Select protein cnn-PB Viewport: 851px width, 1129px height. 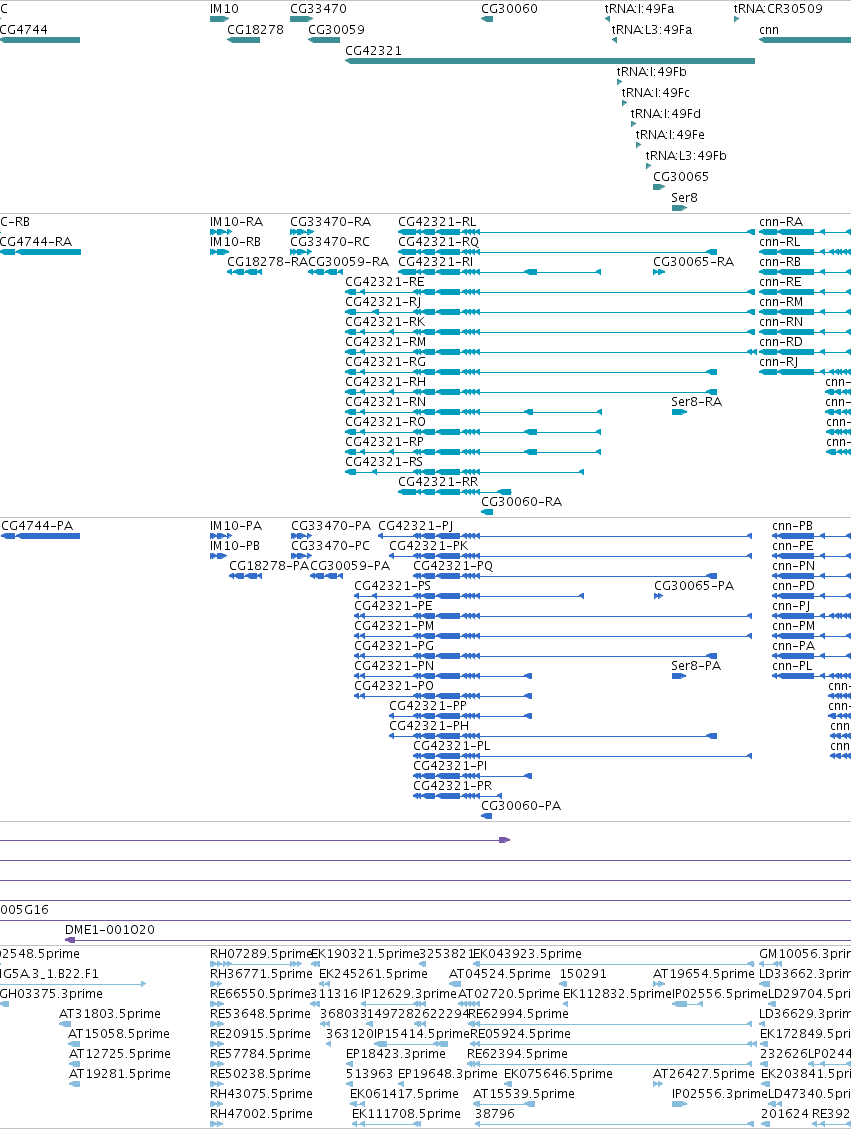(x=792, y=526)
